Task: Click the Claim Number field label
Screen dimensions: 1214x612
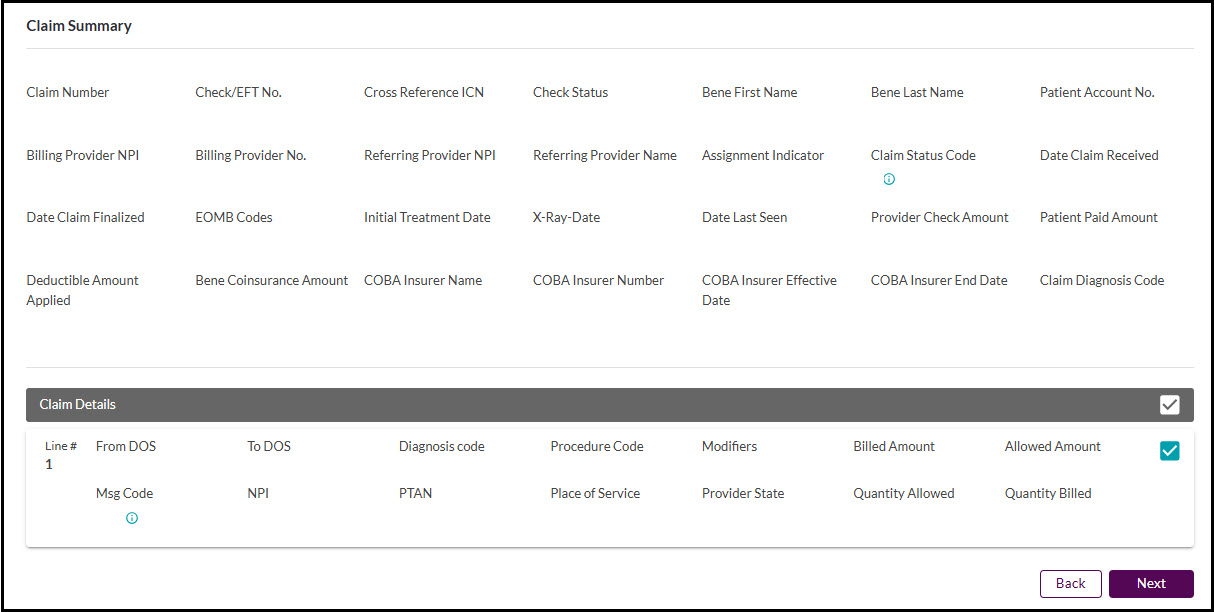Action: (67, 92)
